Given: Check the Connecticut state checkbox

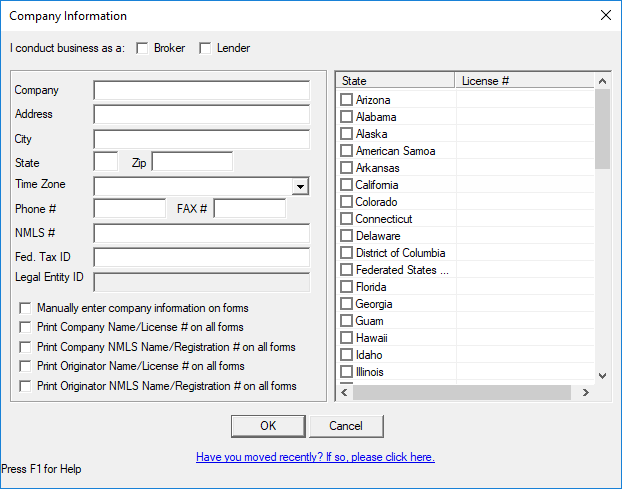Looking at the screenshot, I should 346,219.
